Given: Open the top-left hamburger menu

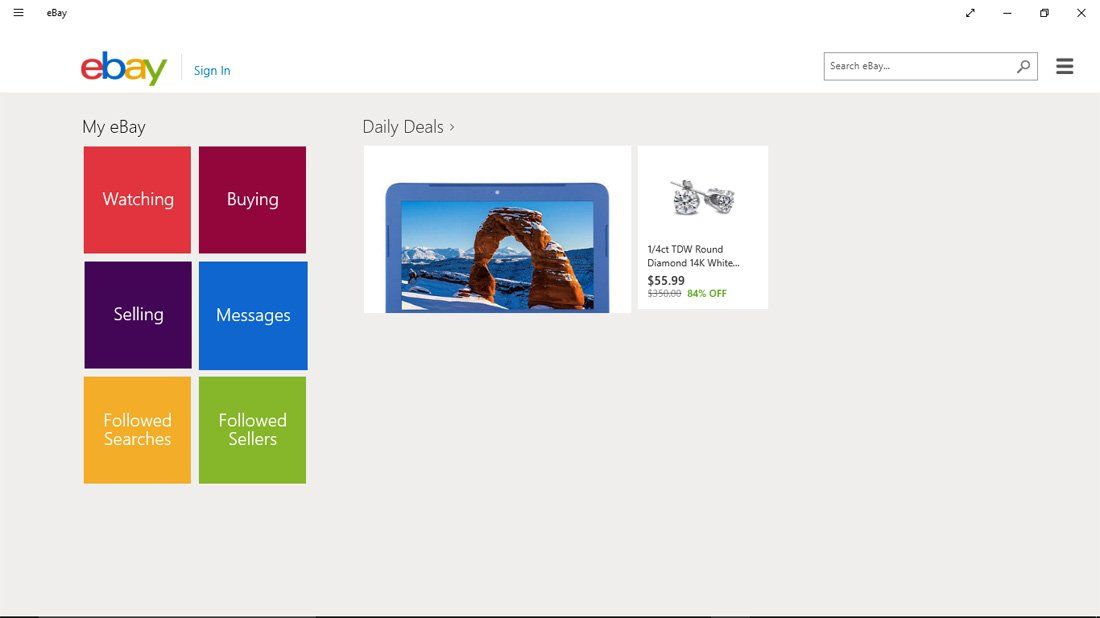Looking at the screenshot, I should click(x=16, y=12).
